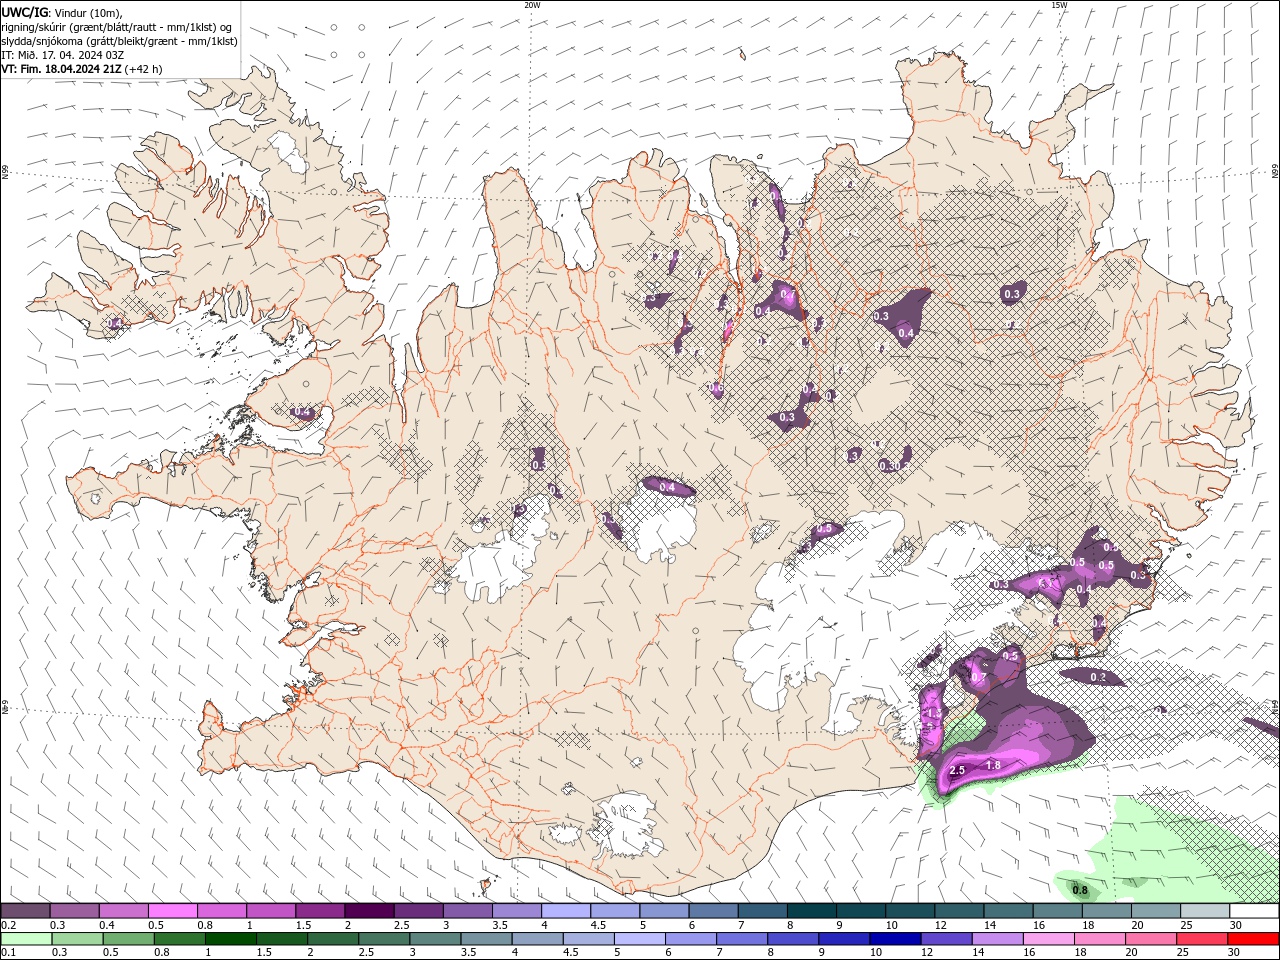The height and width of the screenshot is (960, 1280).
Task: Click the 'UWC/IG: Vindur (10m)' title line
Action: pos(61,12)
